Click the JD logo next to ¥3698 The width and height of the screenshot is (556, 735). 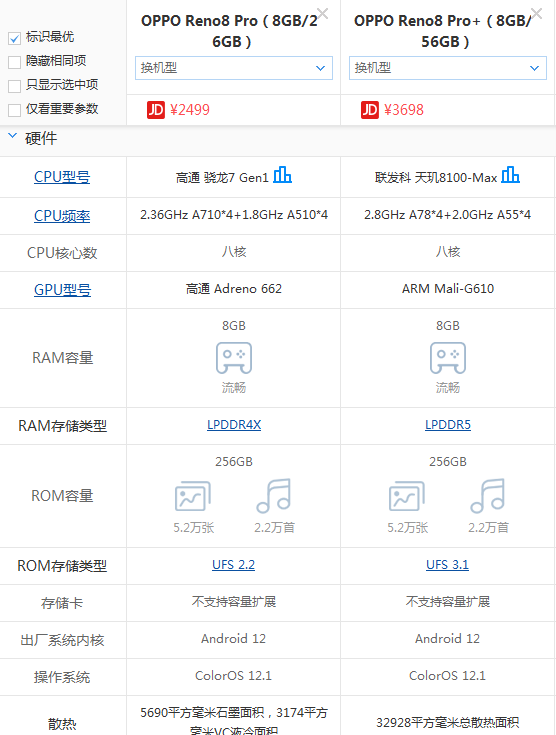(369, 110)
